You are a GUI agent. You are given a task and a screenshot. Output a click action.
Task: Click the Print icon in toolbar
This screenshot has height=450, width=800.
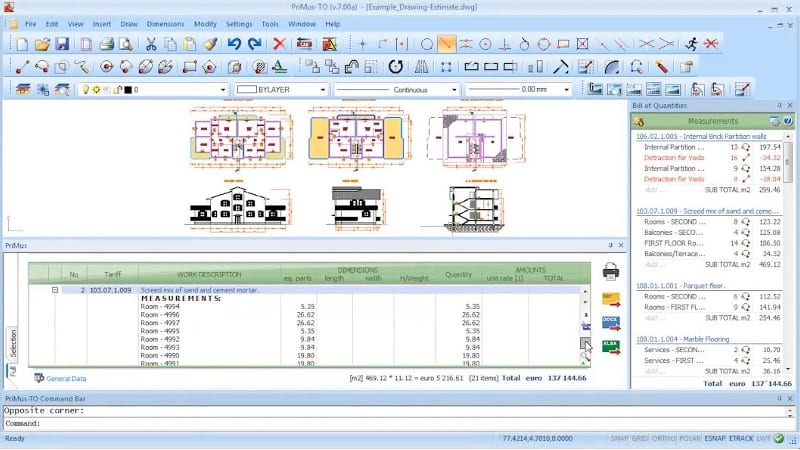click(x=106, y=44)
